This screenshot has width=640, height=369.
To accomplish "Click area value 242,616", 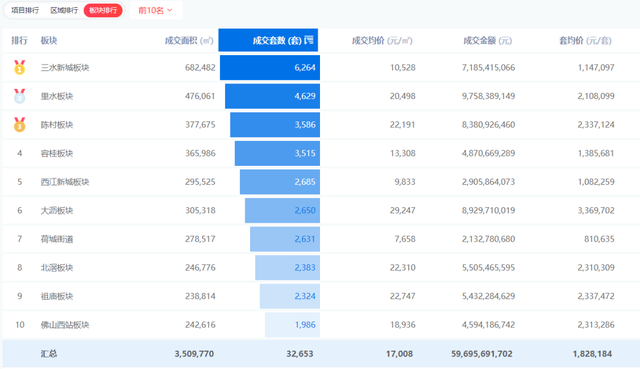I will pyautogui.click(x=200, y=325).
